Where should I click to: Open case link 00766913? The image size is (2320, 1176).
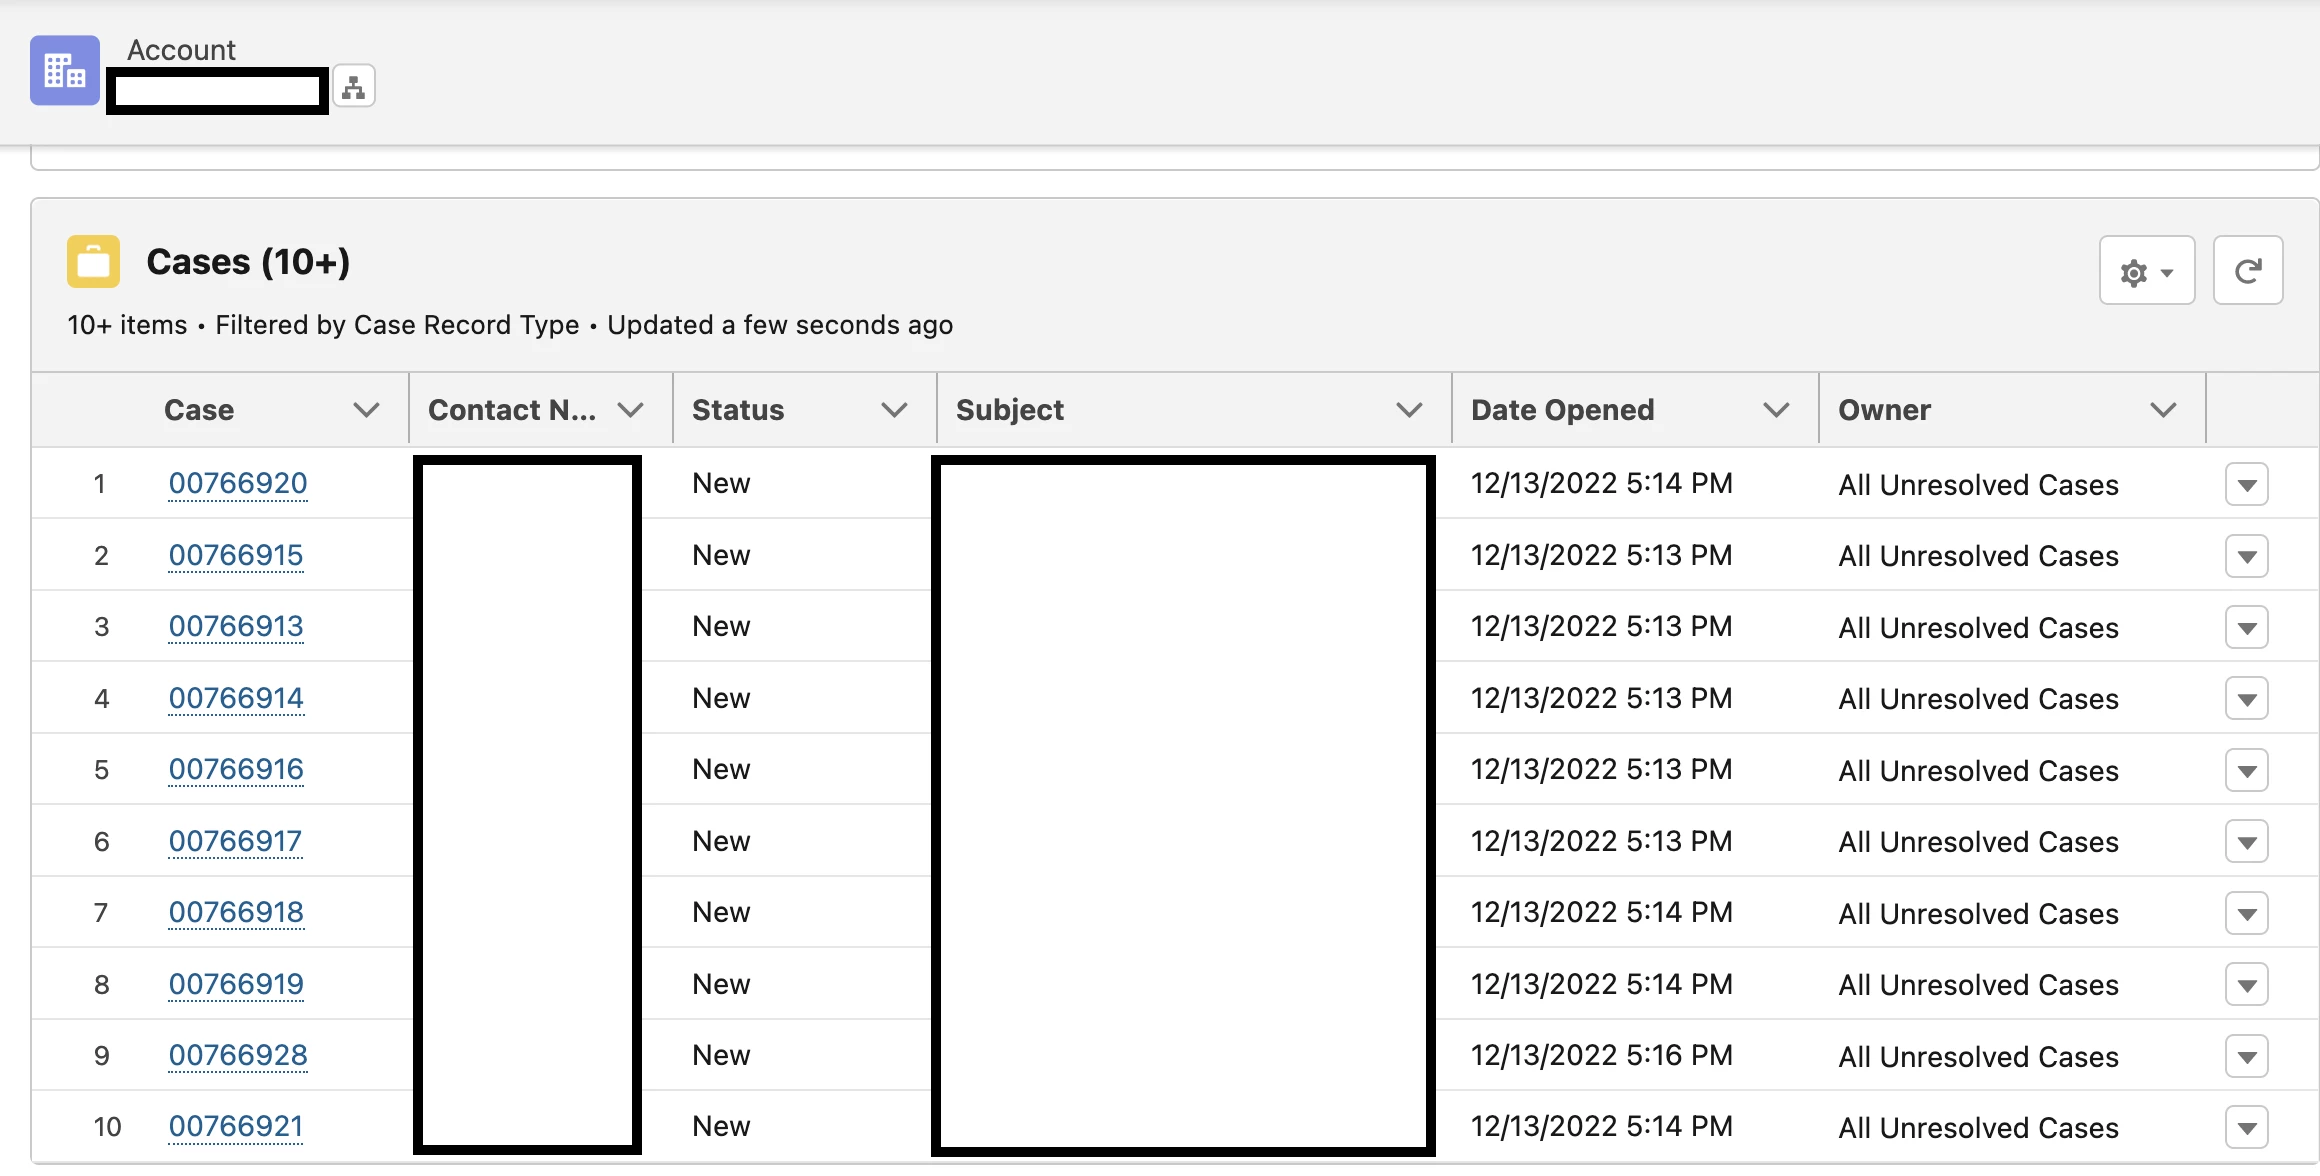[x=236, y=627]
